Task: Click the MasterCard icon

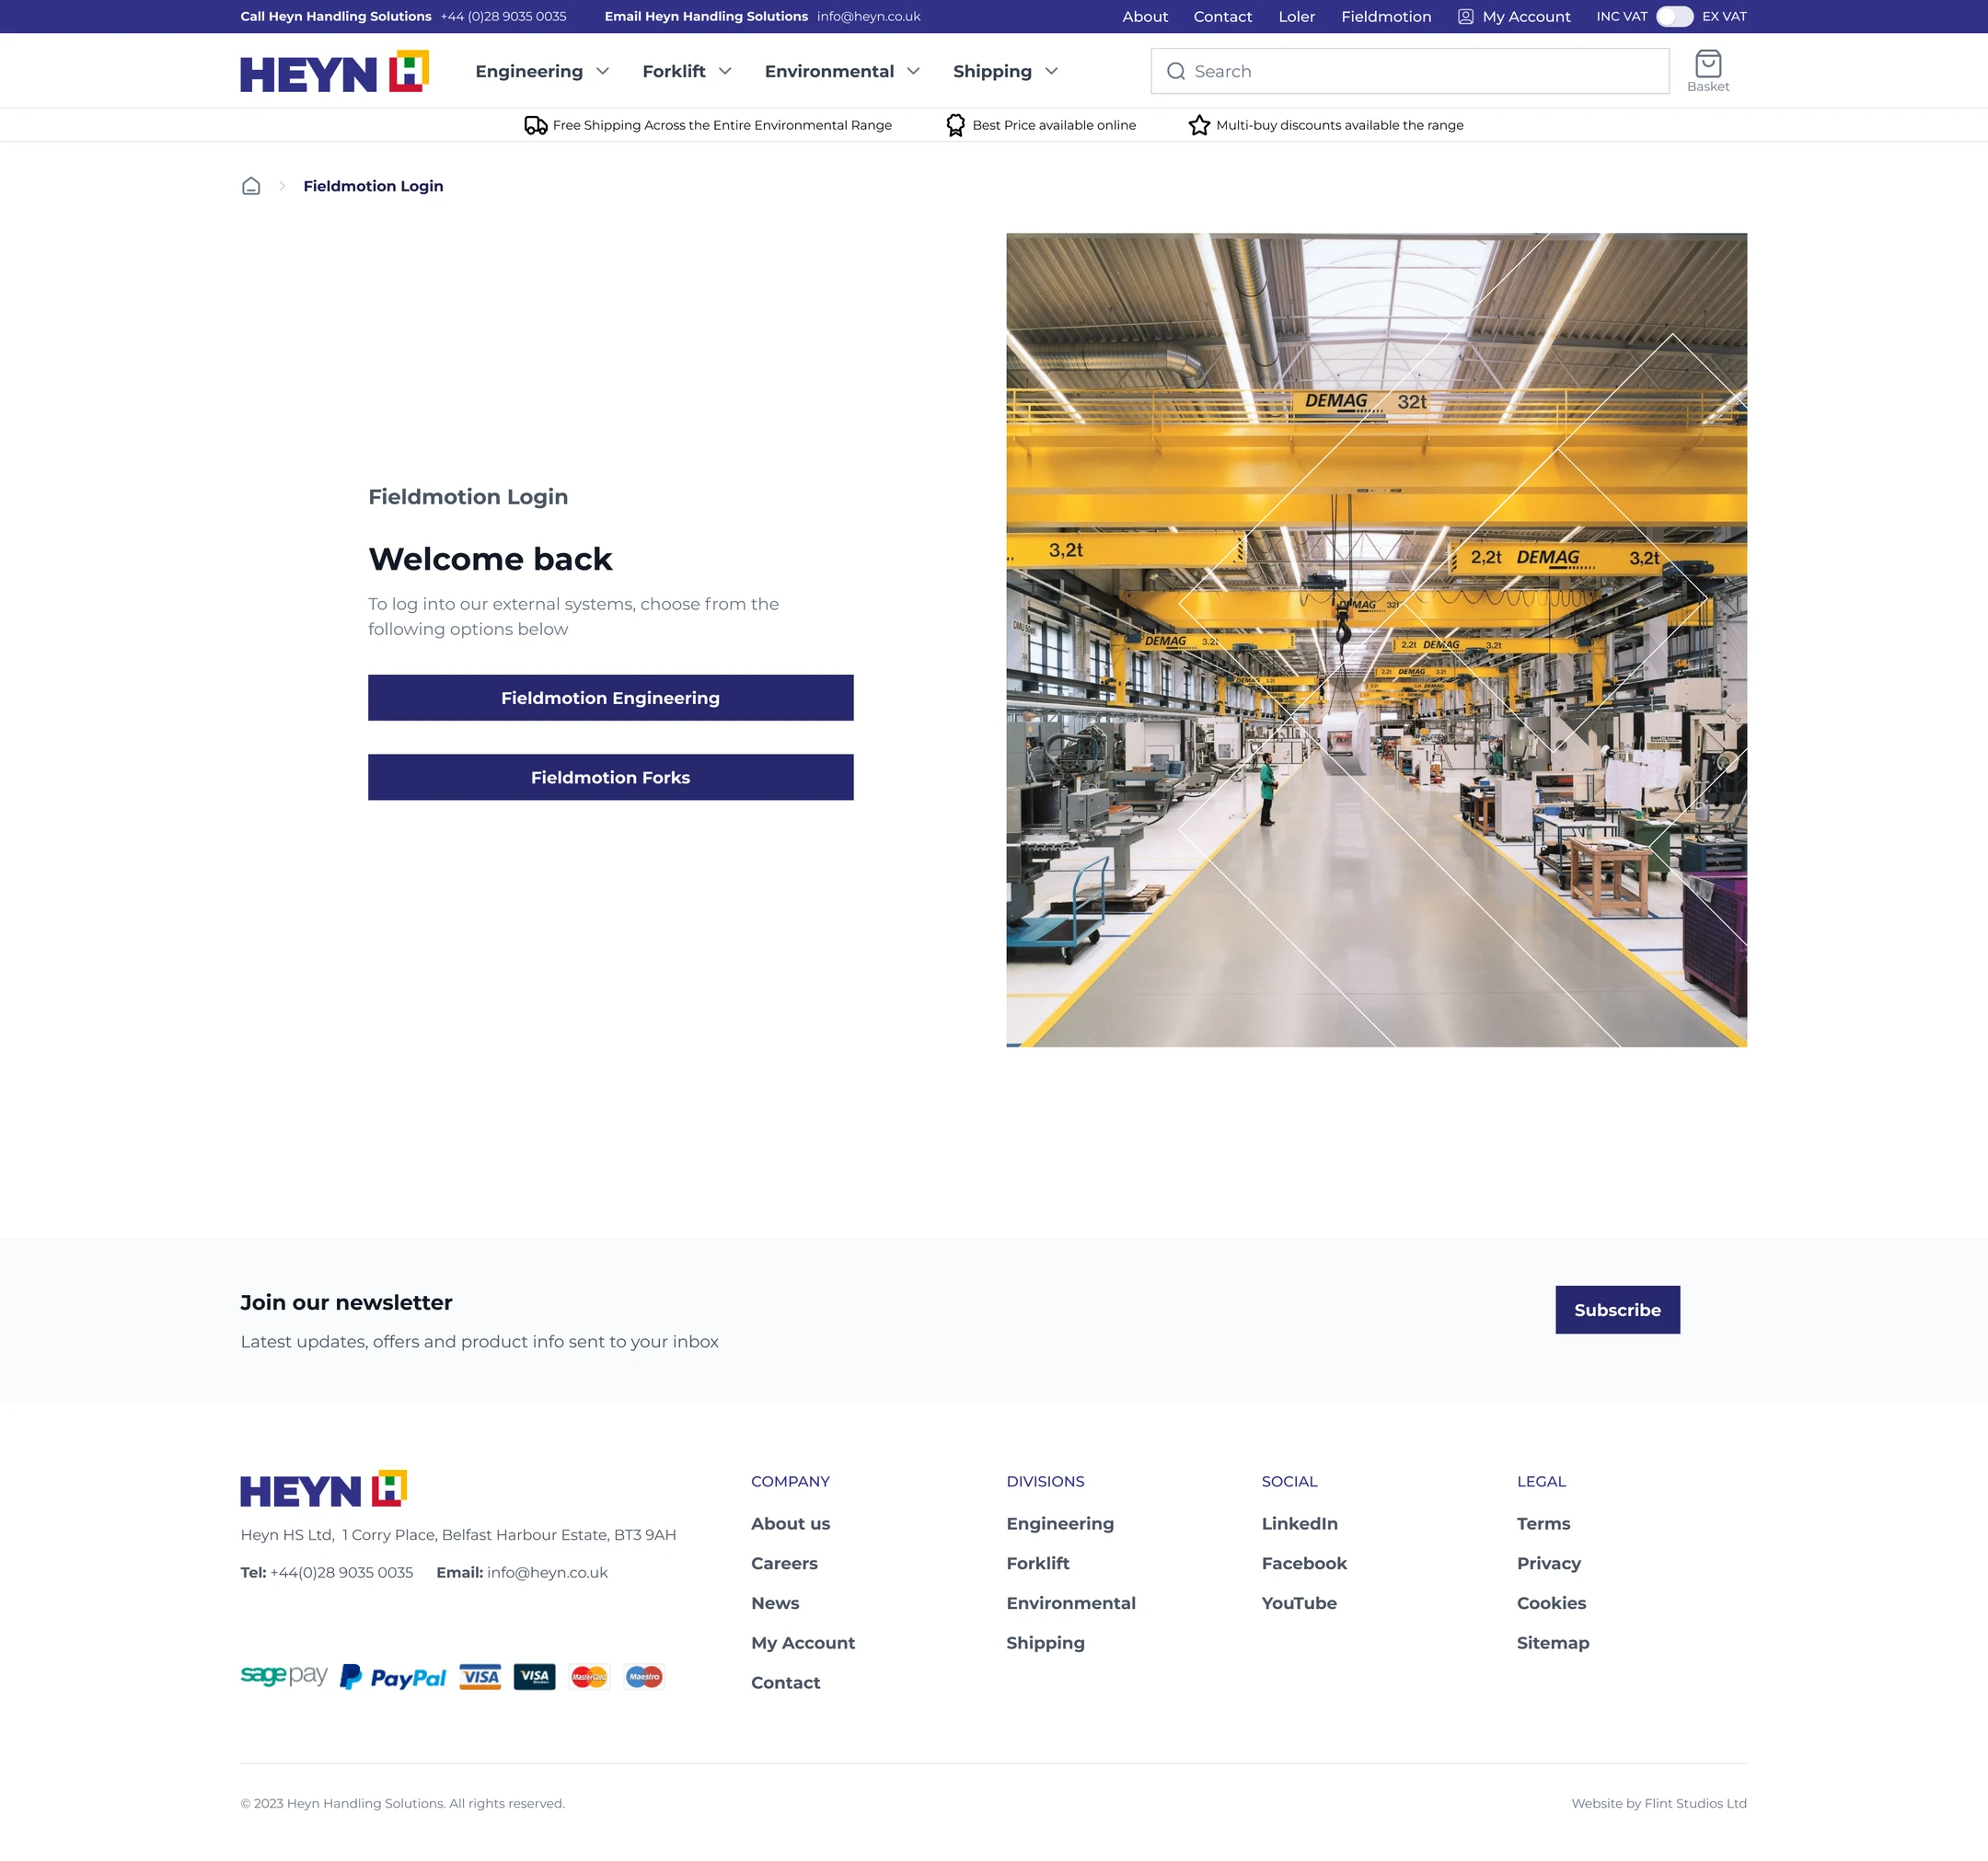Action: click(589, 1677)
